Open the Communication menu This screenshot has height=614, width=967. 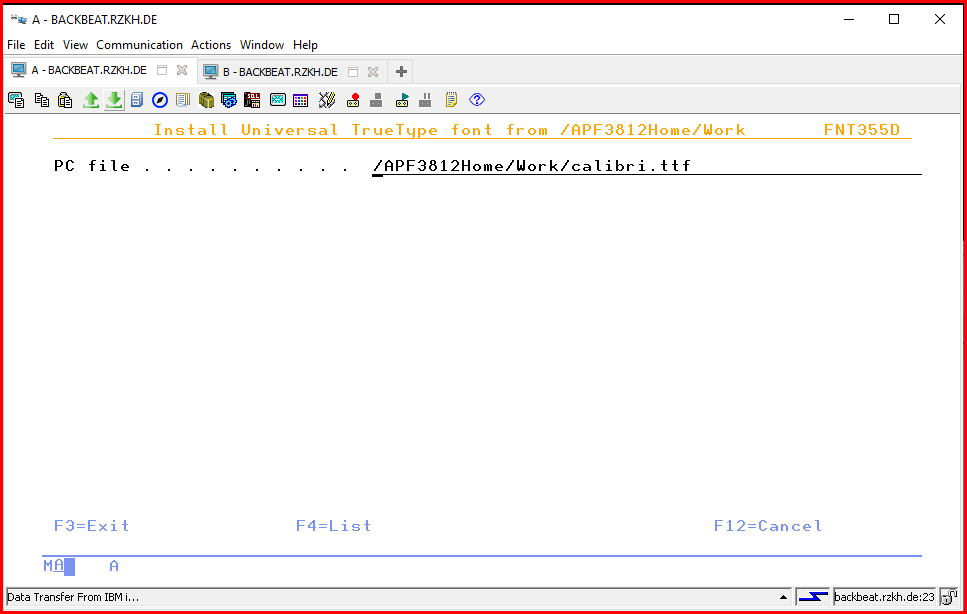pos(139,45)
